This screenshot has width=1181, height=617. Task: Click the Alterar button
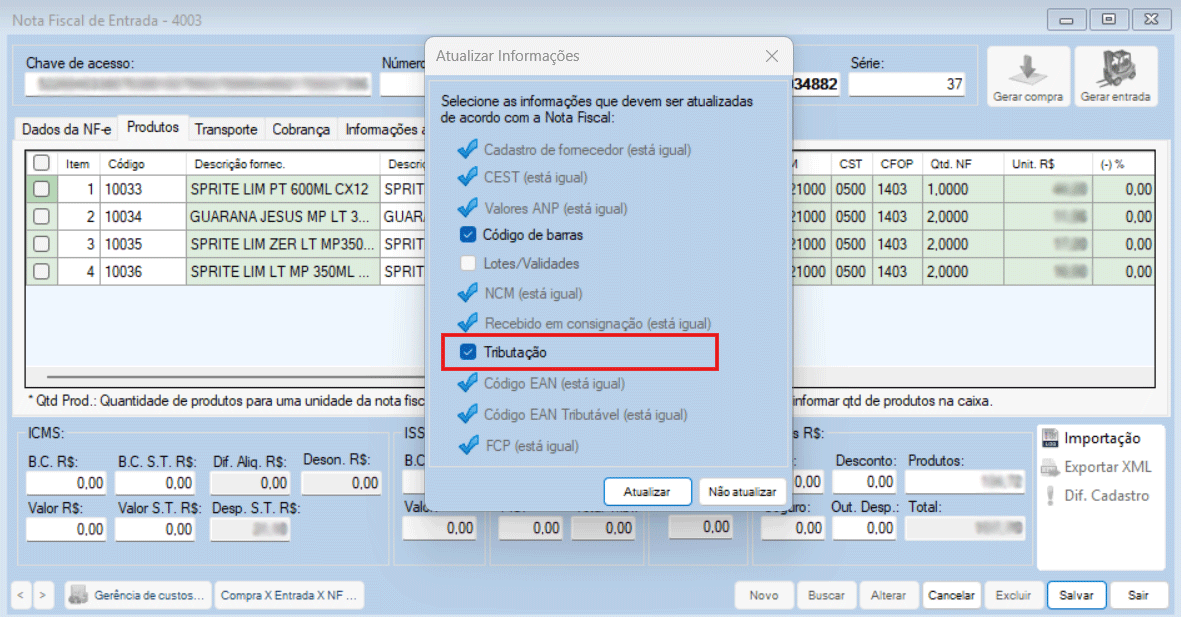tap(889, 595)
